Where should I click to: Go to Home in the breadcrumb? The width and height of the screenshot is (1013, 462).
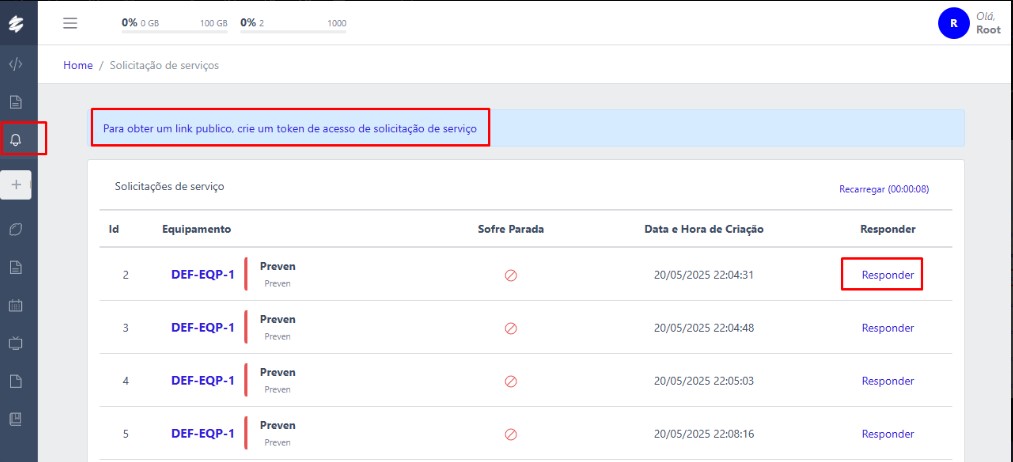click(78, 65)
